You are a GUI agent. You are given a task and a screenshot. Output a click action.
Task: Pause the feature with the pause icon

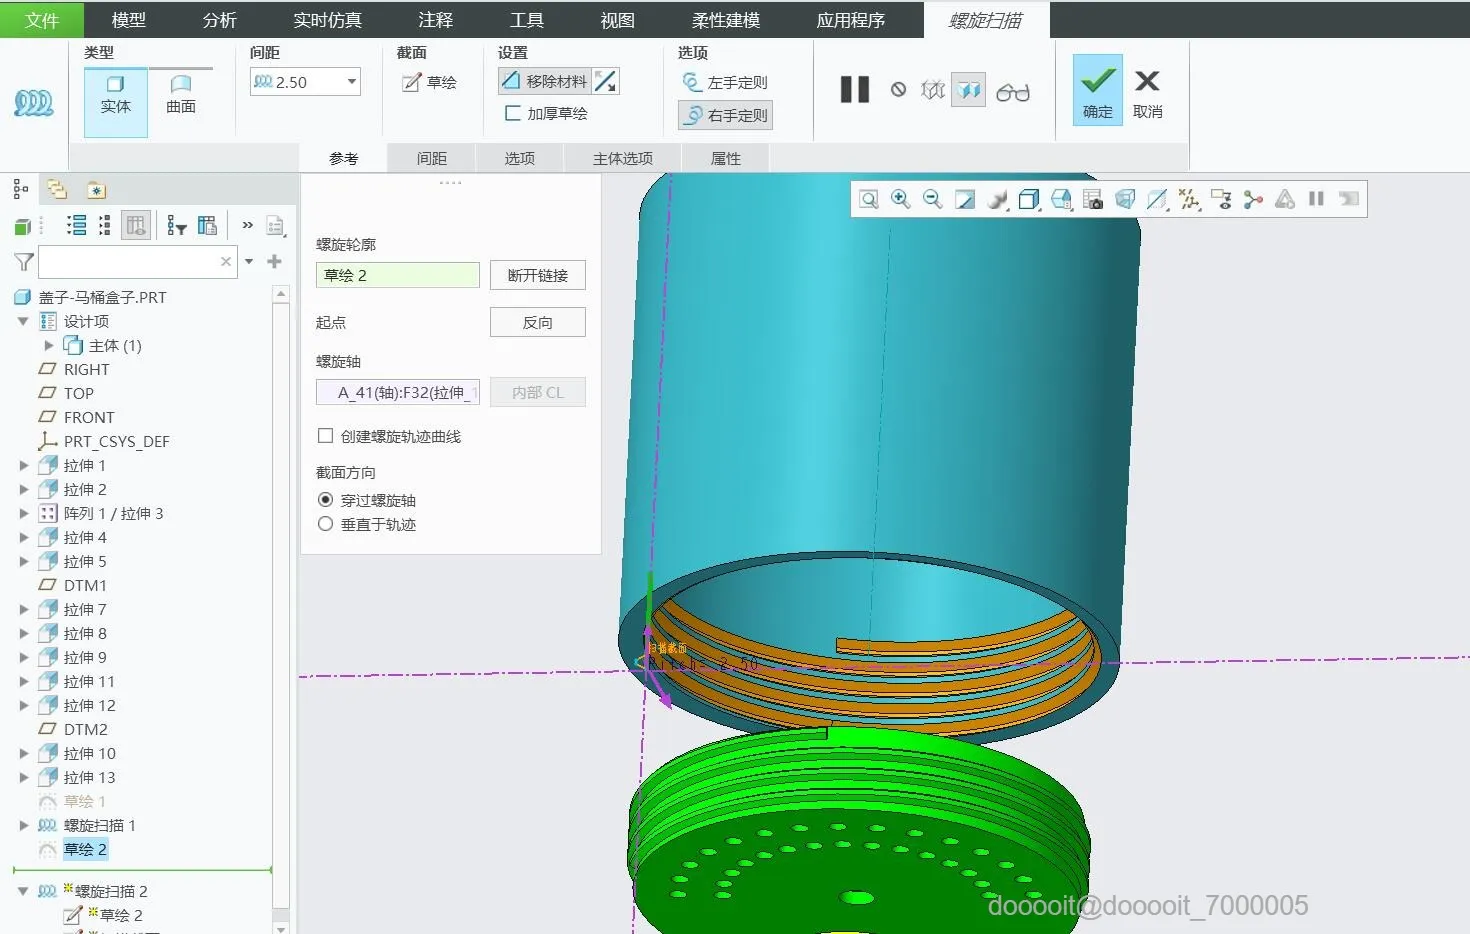coord(854,90)
